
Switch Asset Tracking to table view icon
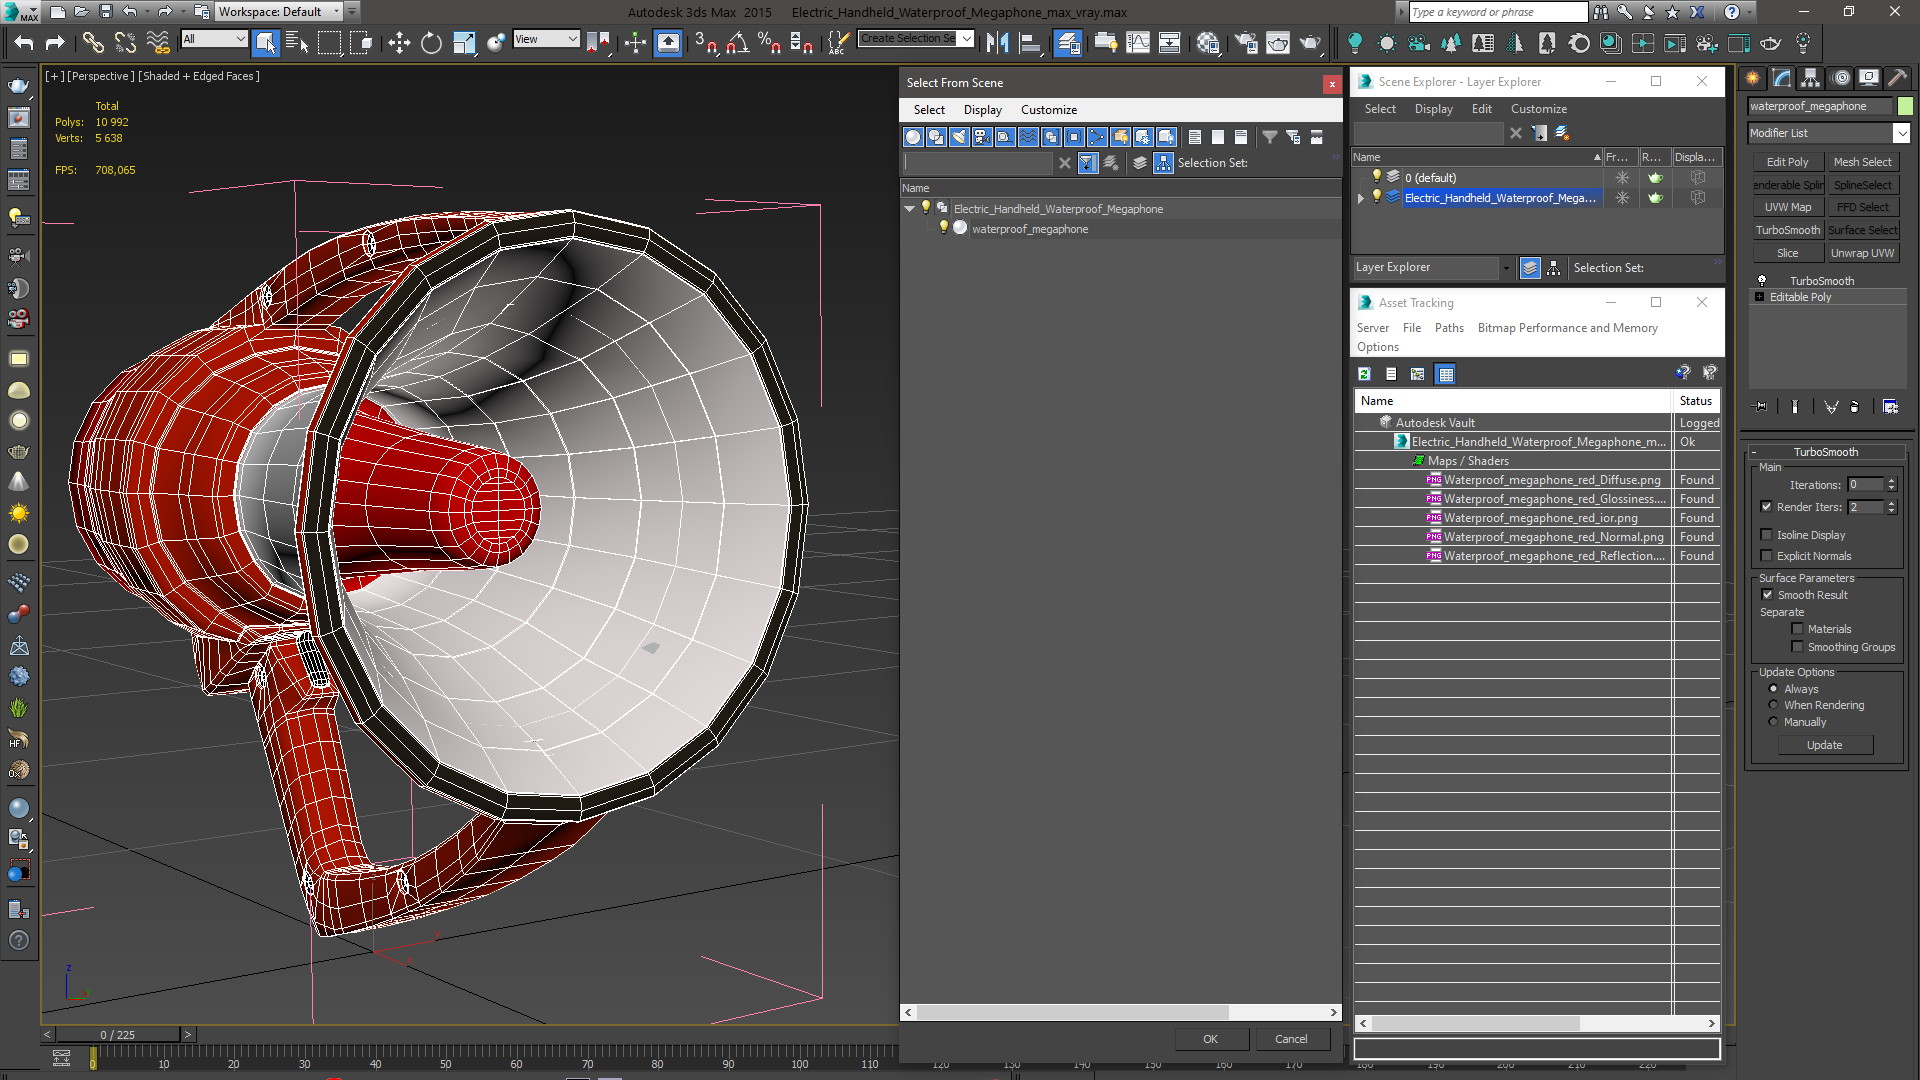(x=1445, y=374)
